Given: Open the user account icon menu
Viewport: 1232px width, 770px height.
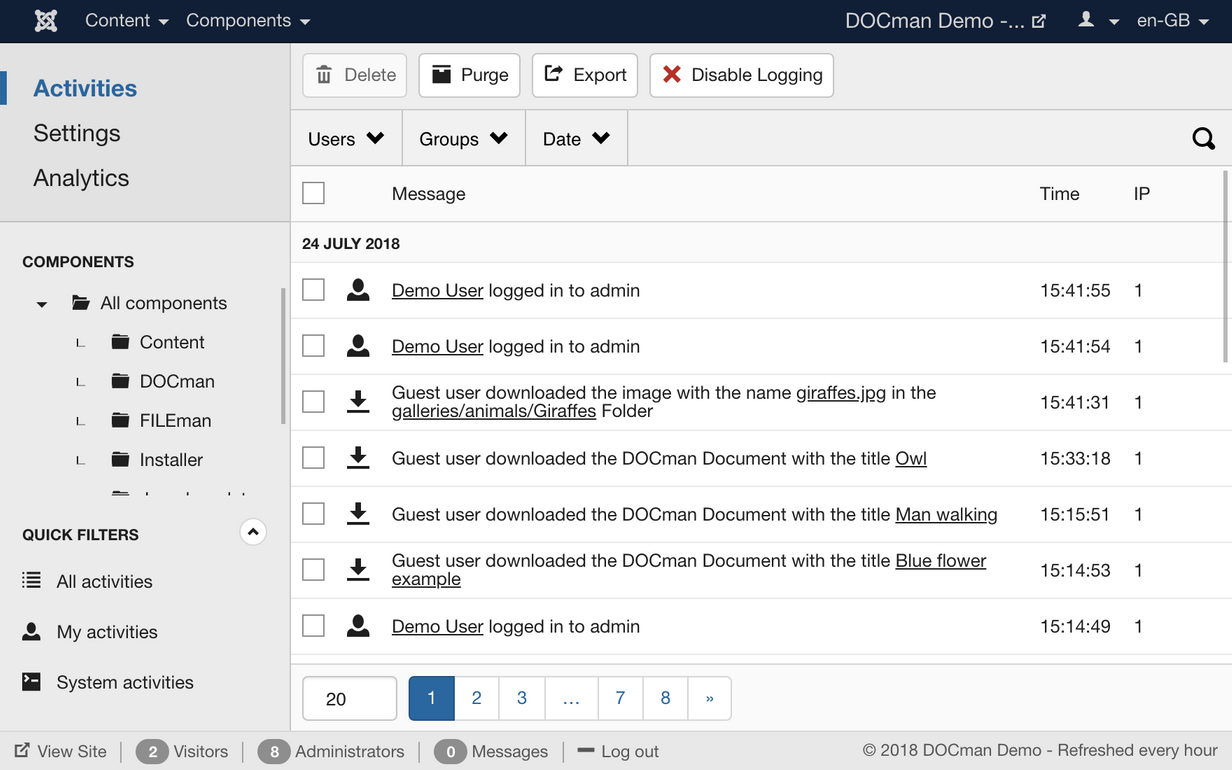Looking at the screenshot, I should tap(1097, 20).
